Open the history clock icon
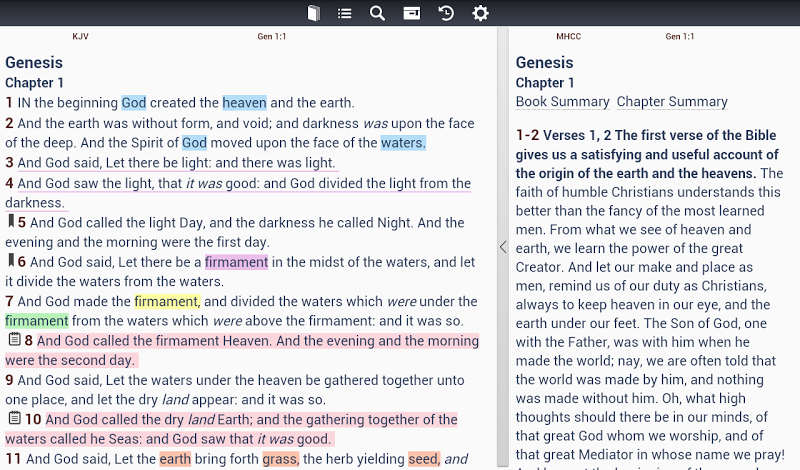 446,13
